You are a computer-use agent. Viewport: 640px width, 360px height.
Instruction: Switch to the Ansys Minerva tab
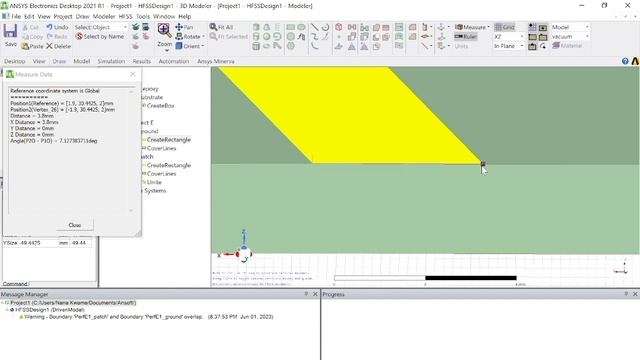click(x=216, y=61)
